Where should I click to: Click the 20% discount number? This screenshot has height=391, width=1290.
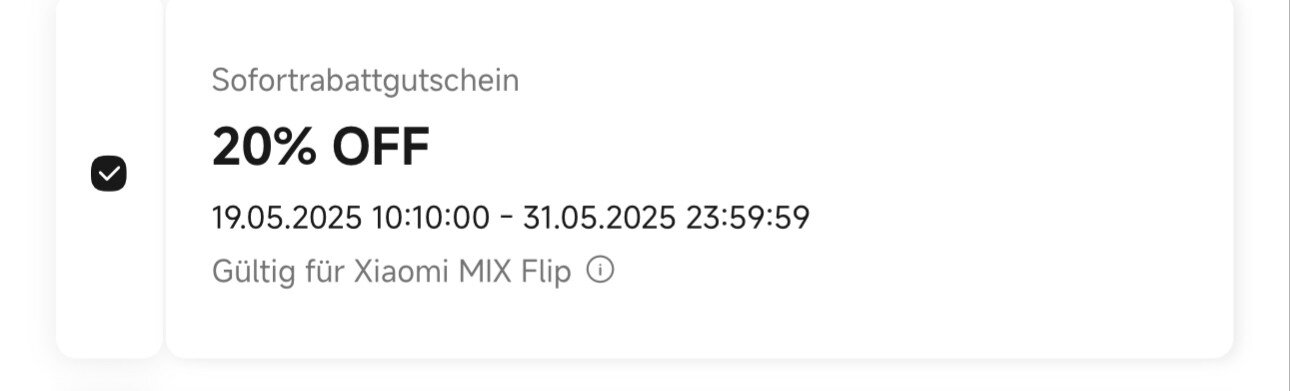click(266, 147)
